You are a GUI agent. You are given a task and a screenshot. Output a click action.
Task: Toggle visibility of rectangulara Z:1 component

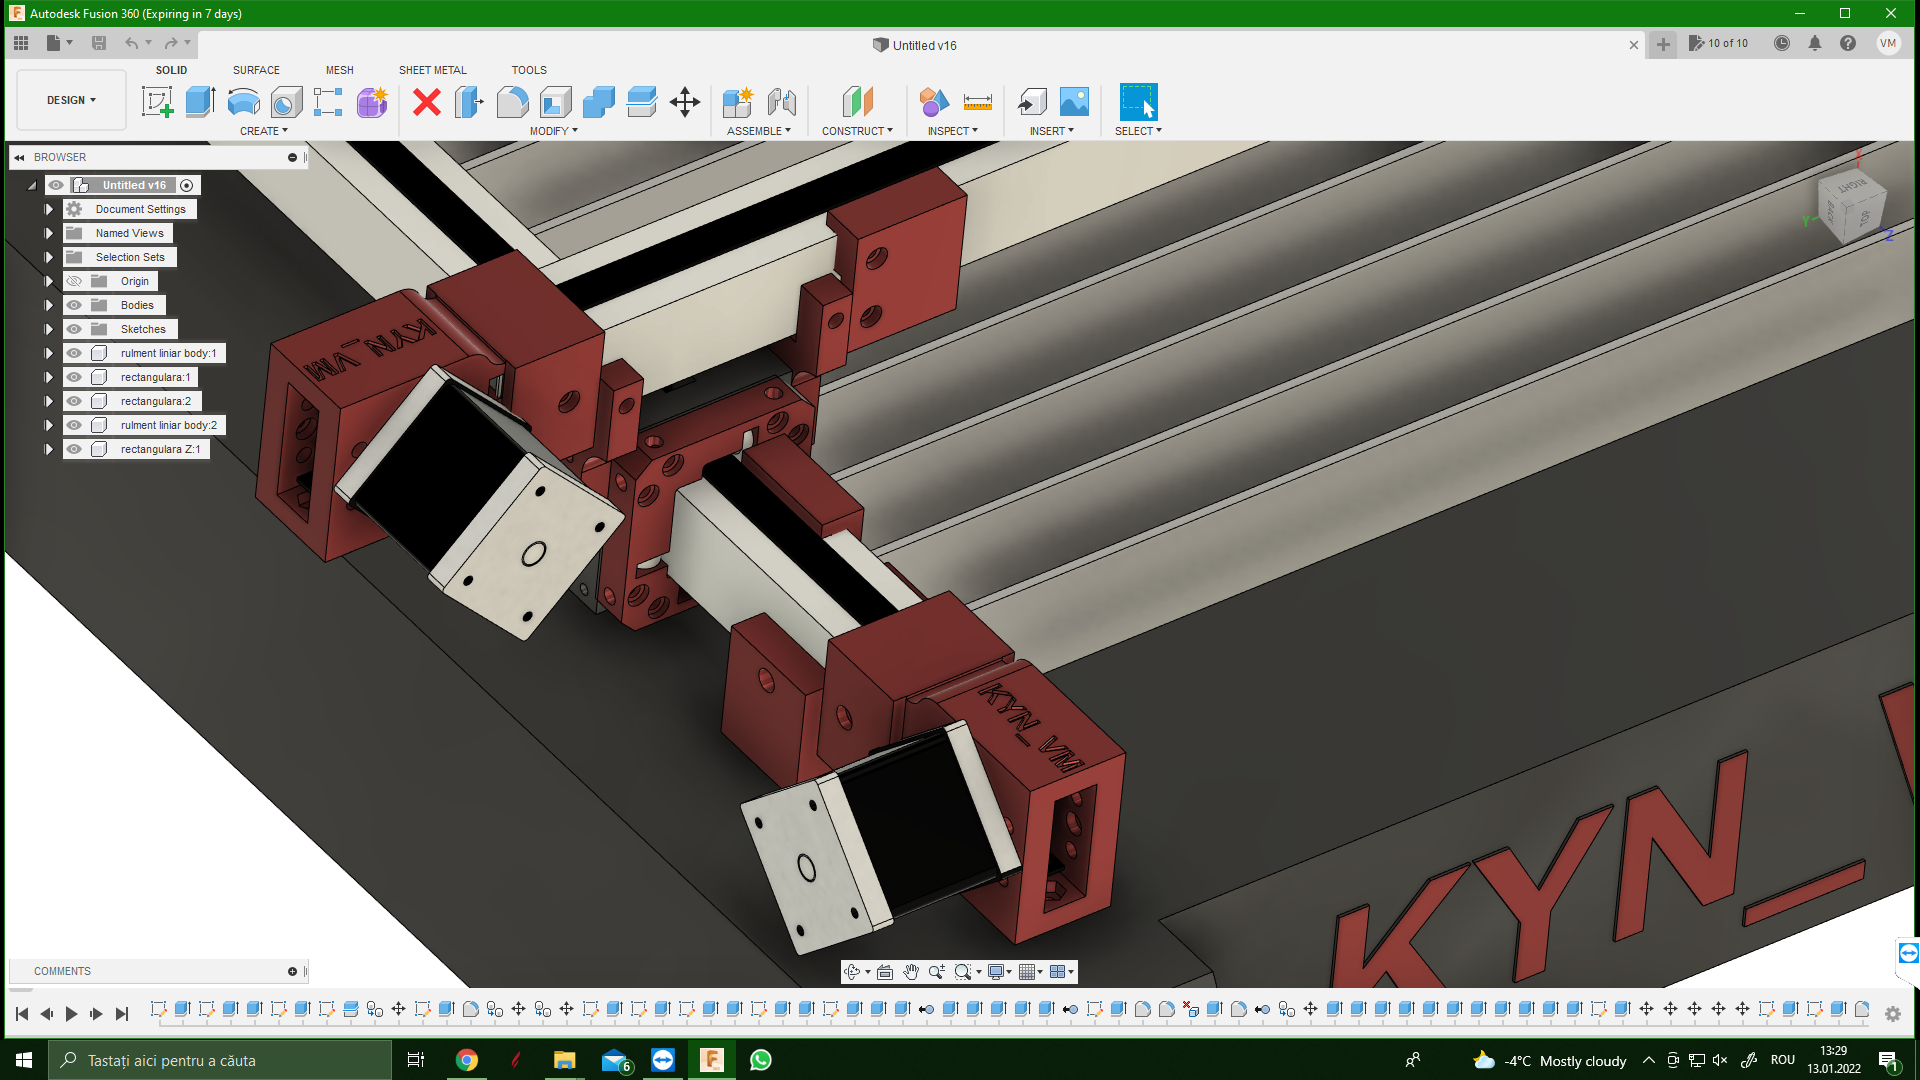click(74, 449)
